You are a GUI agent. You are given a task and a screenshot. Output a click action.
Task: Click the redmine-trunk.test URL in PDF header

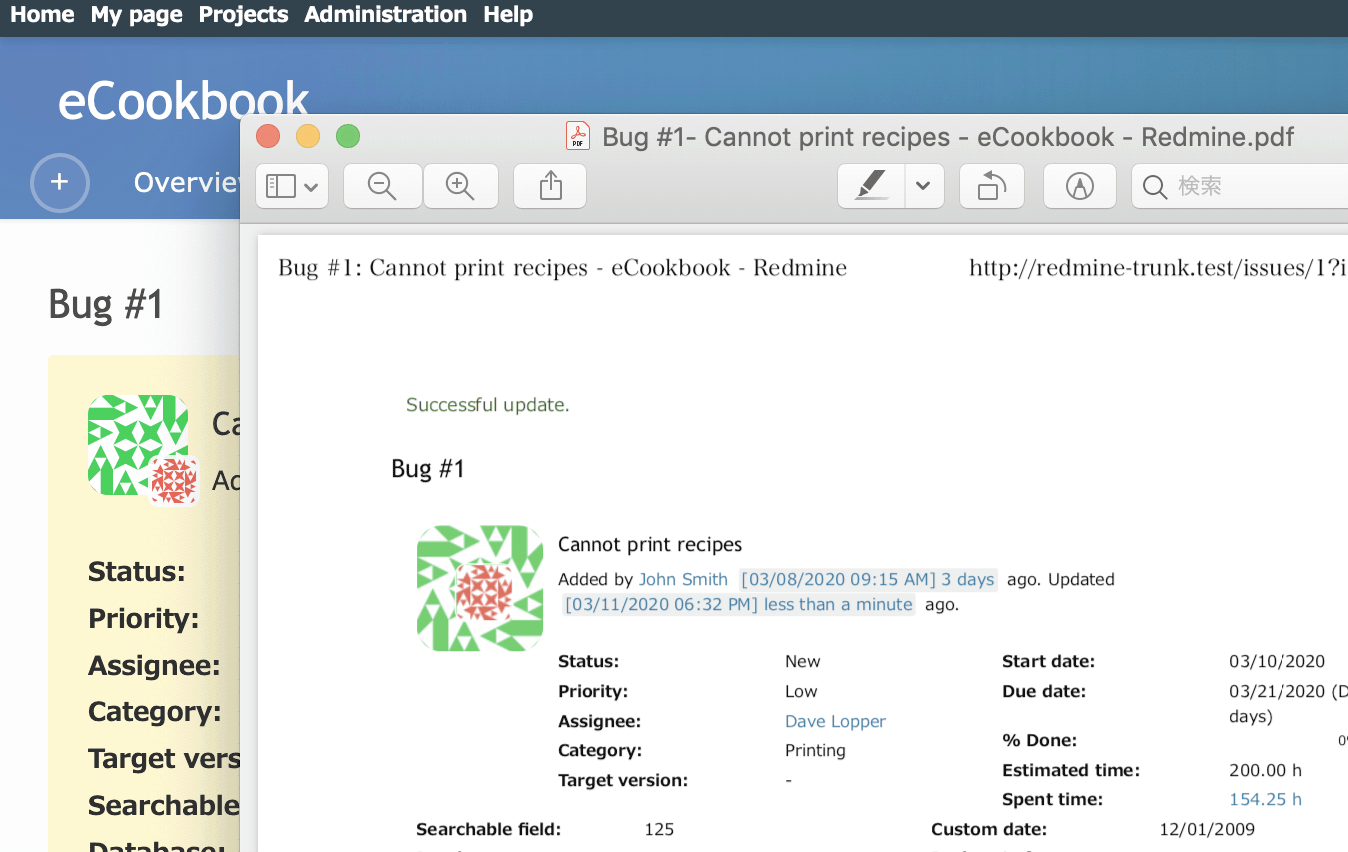tap(1158, 268)
